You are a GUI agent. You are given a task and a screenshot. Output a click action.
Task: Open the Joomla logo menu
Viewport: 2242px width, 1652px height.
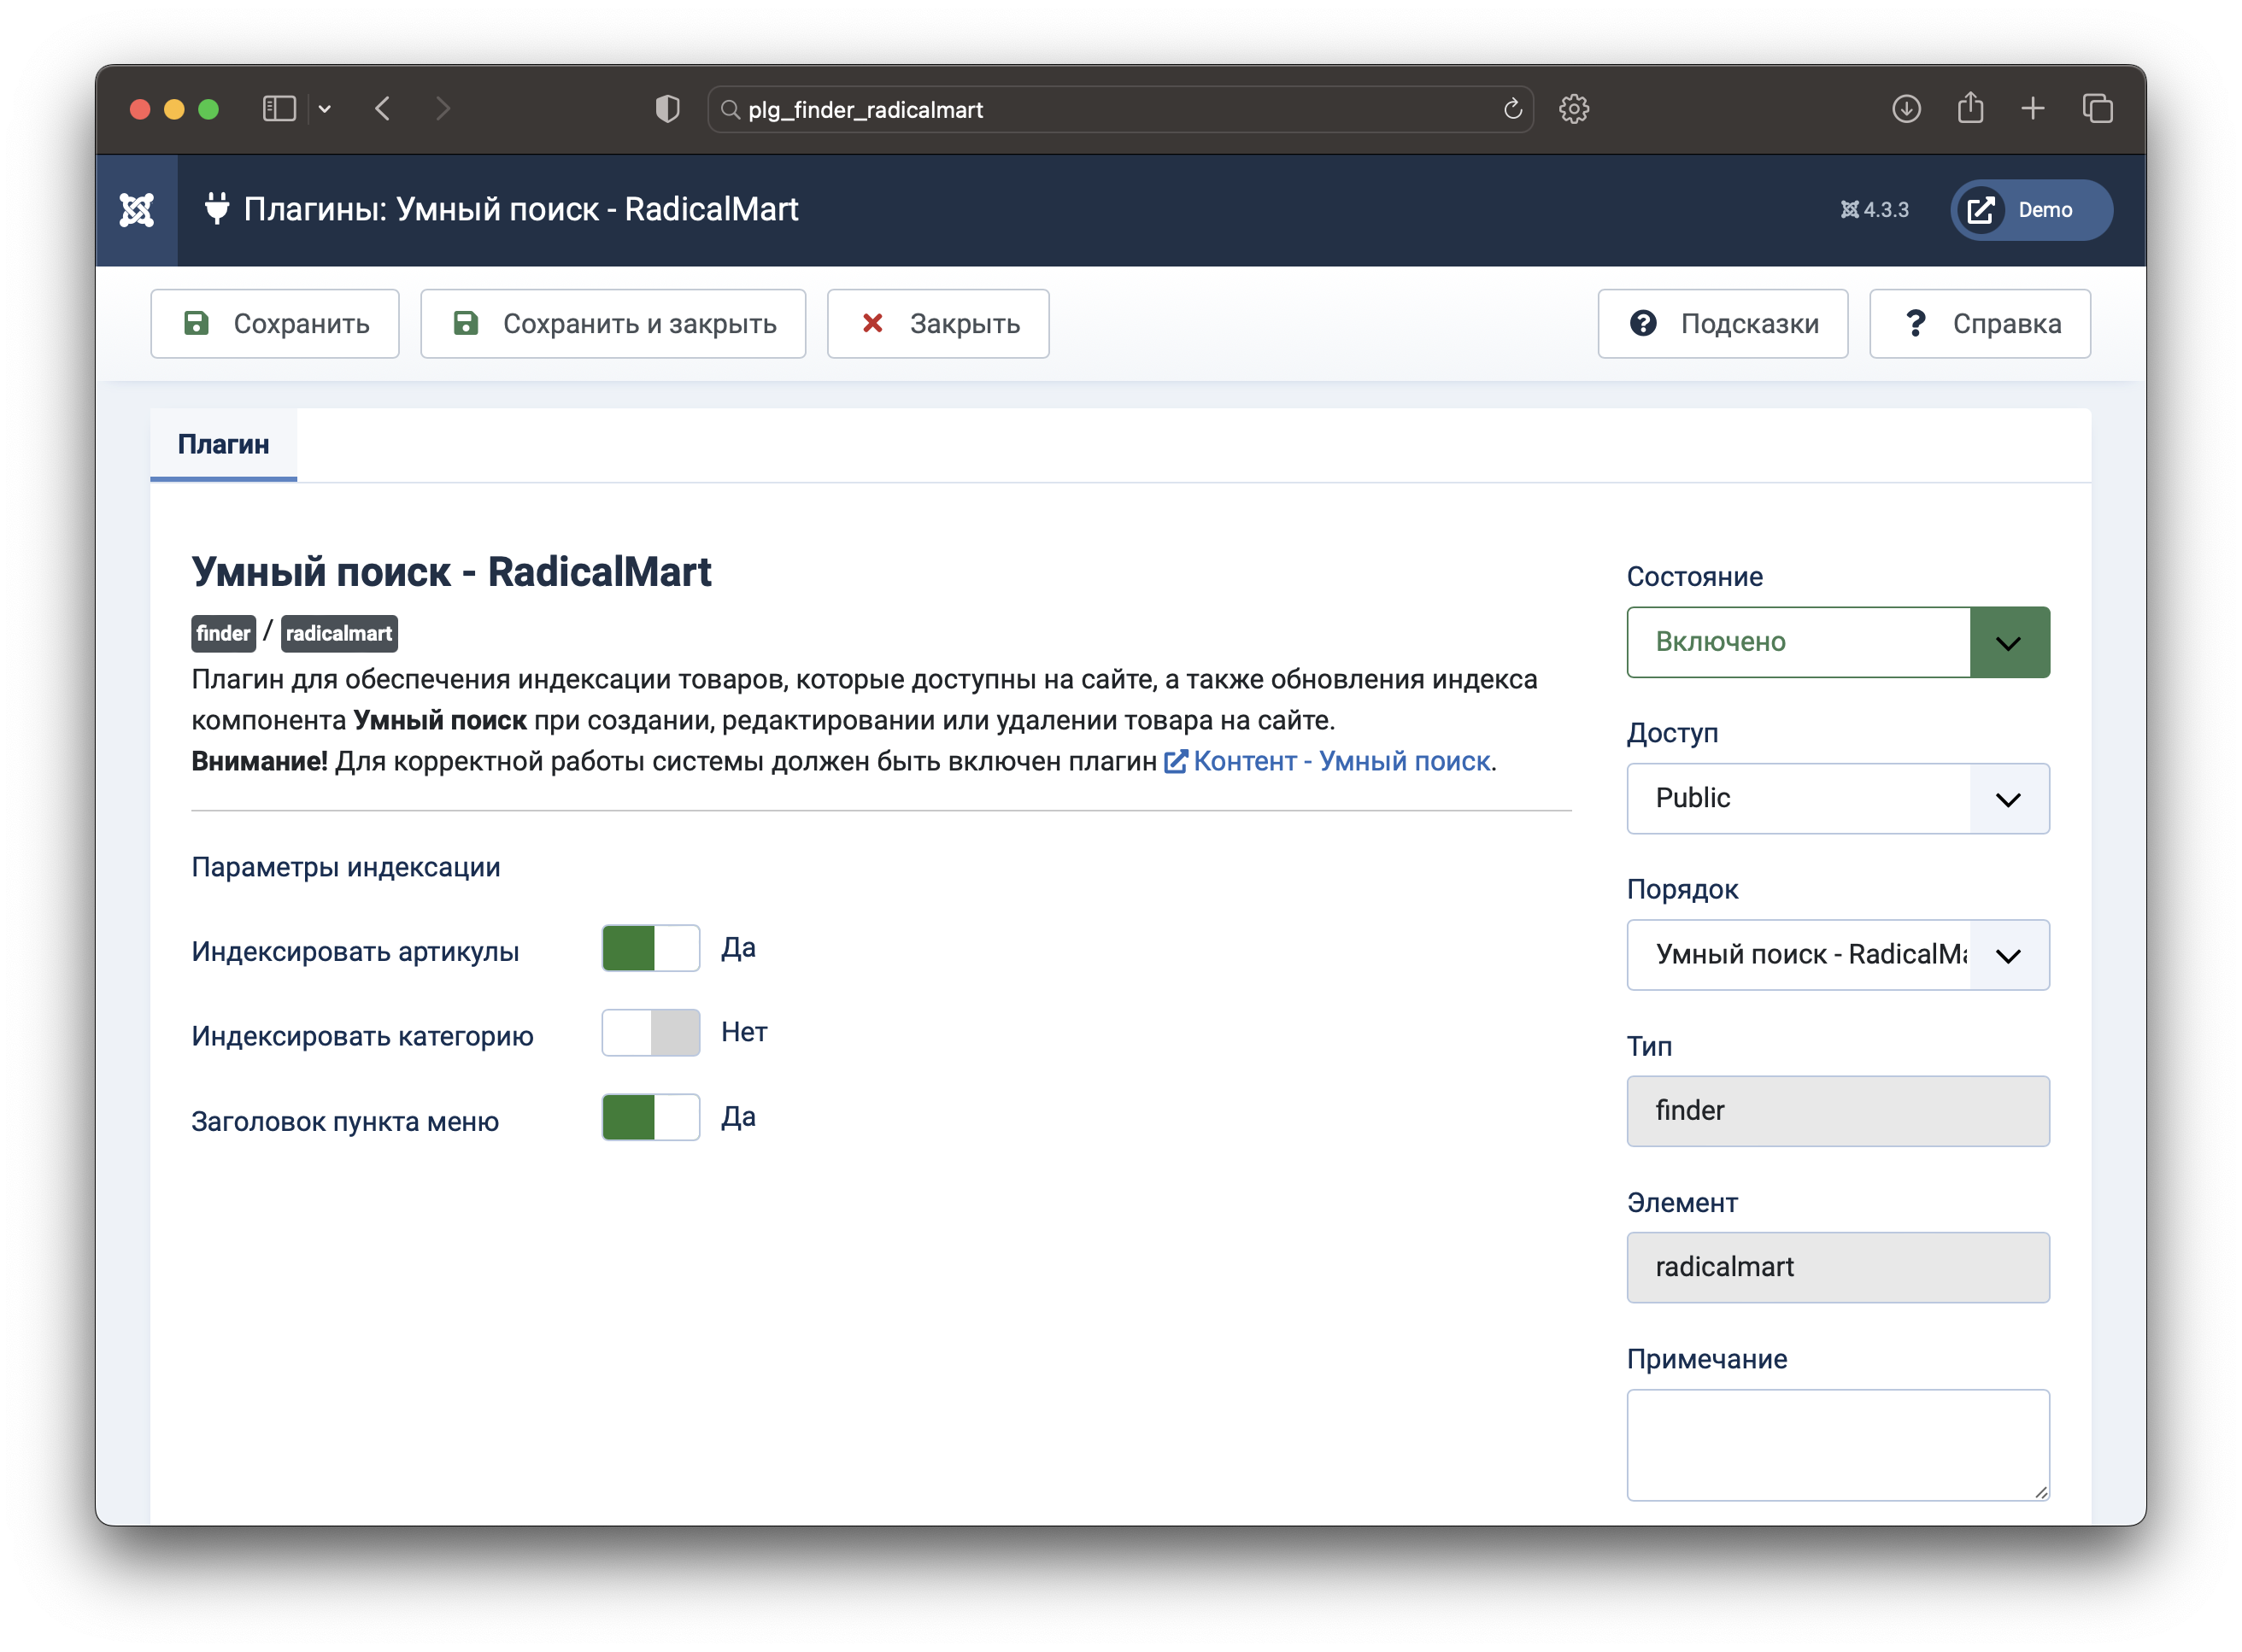[136, 210]
